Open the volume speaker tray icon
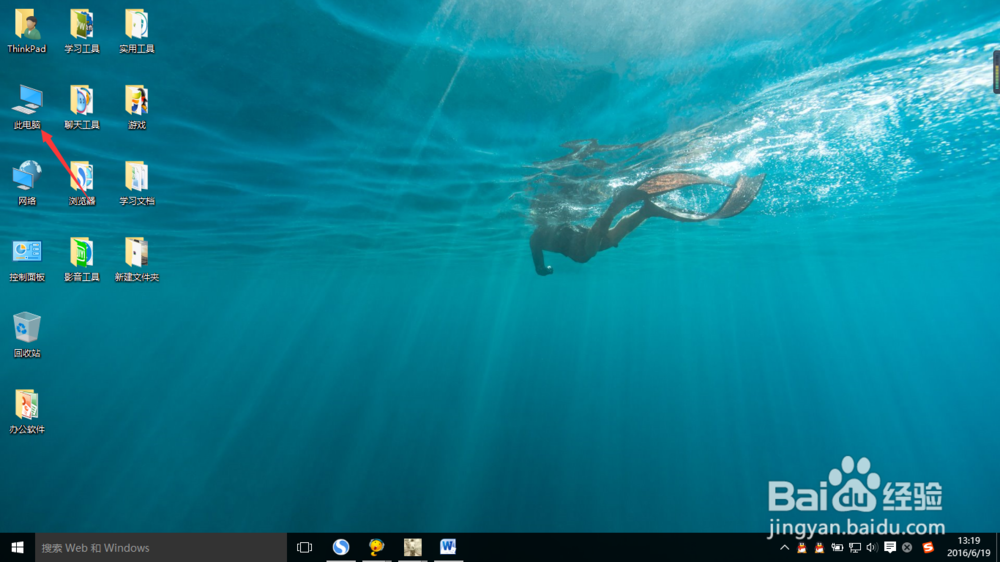The image size is (1000, 562). (872, 547)
